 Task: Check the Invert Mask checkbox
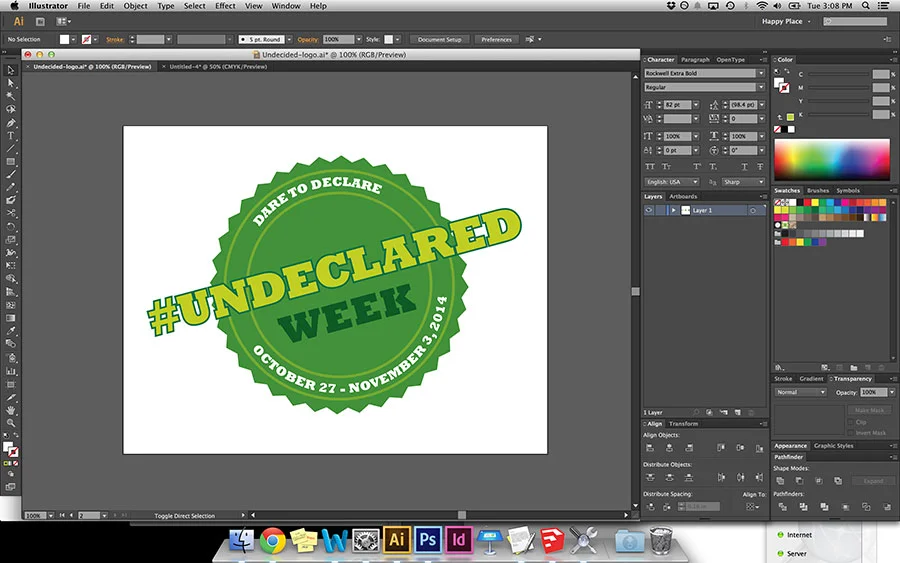click(x=851, y=433)
